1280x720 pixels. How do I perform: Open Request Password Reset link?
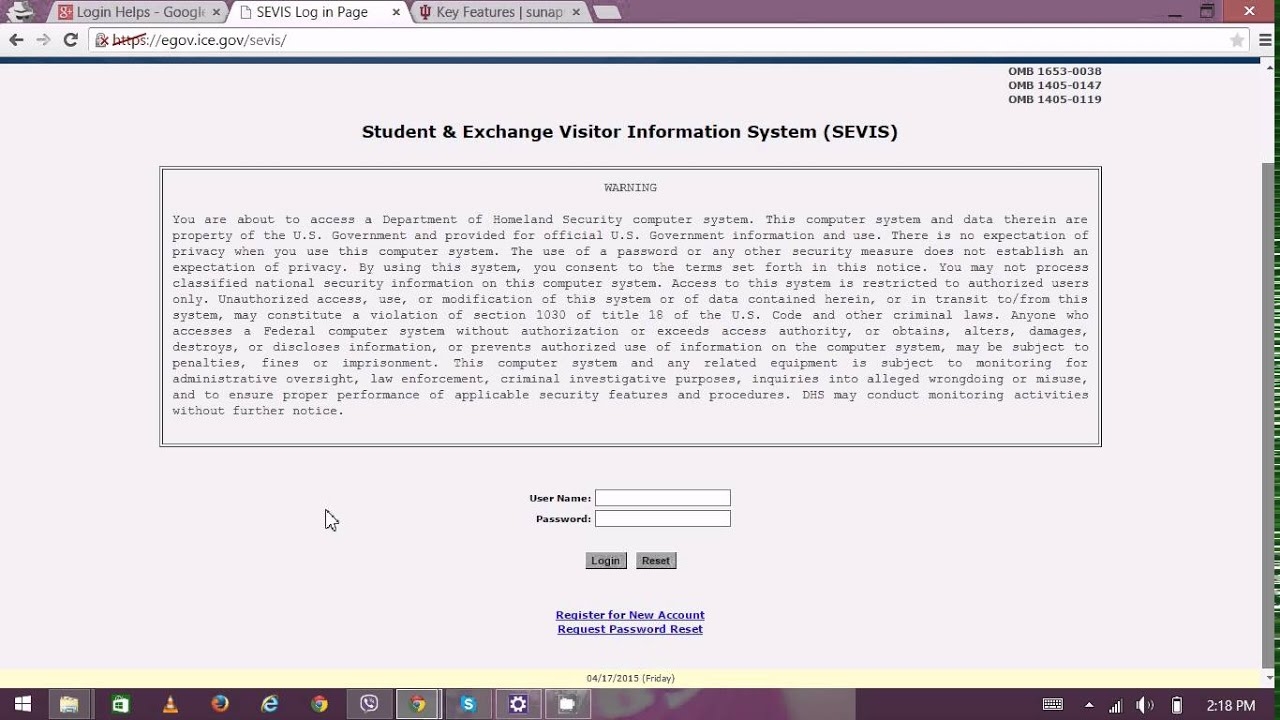tap(630, 629)
